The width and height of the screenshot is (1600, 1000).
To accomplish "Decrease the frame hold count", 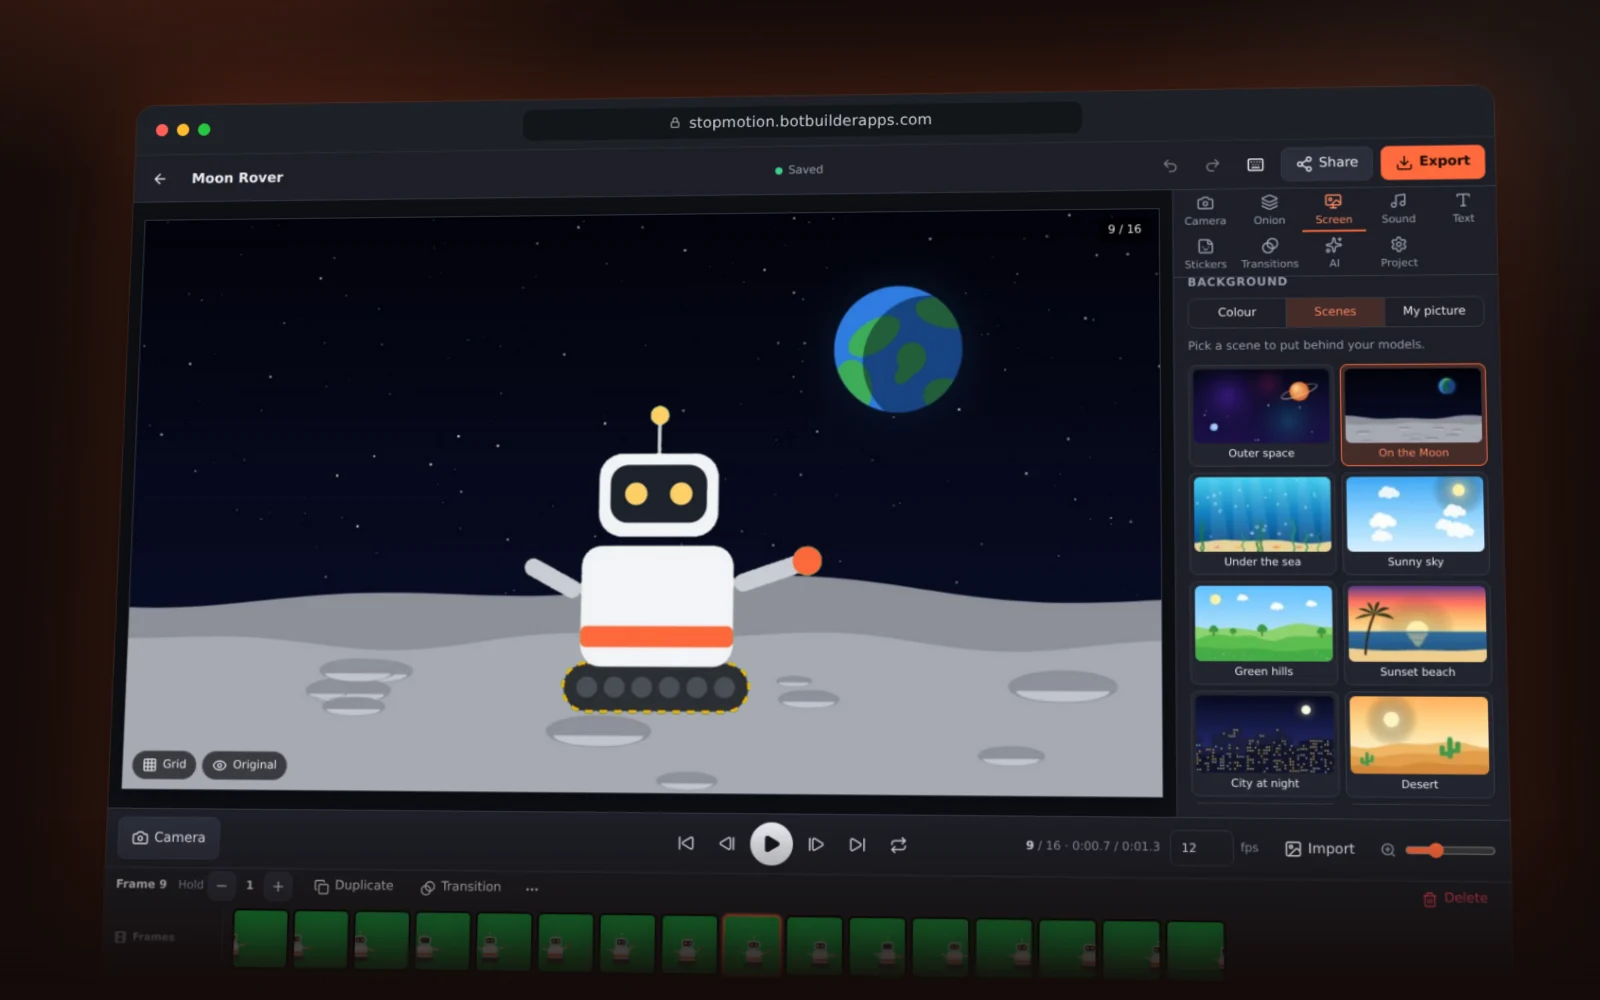I will [x=222, y=885].
